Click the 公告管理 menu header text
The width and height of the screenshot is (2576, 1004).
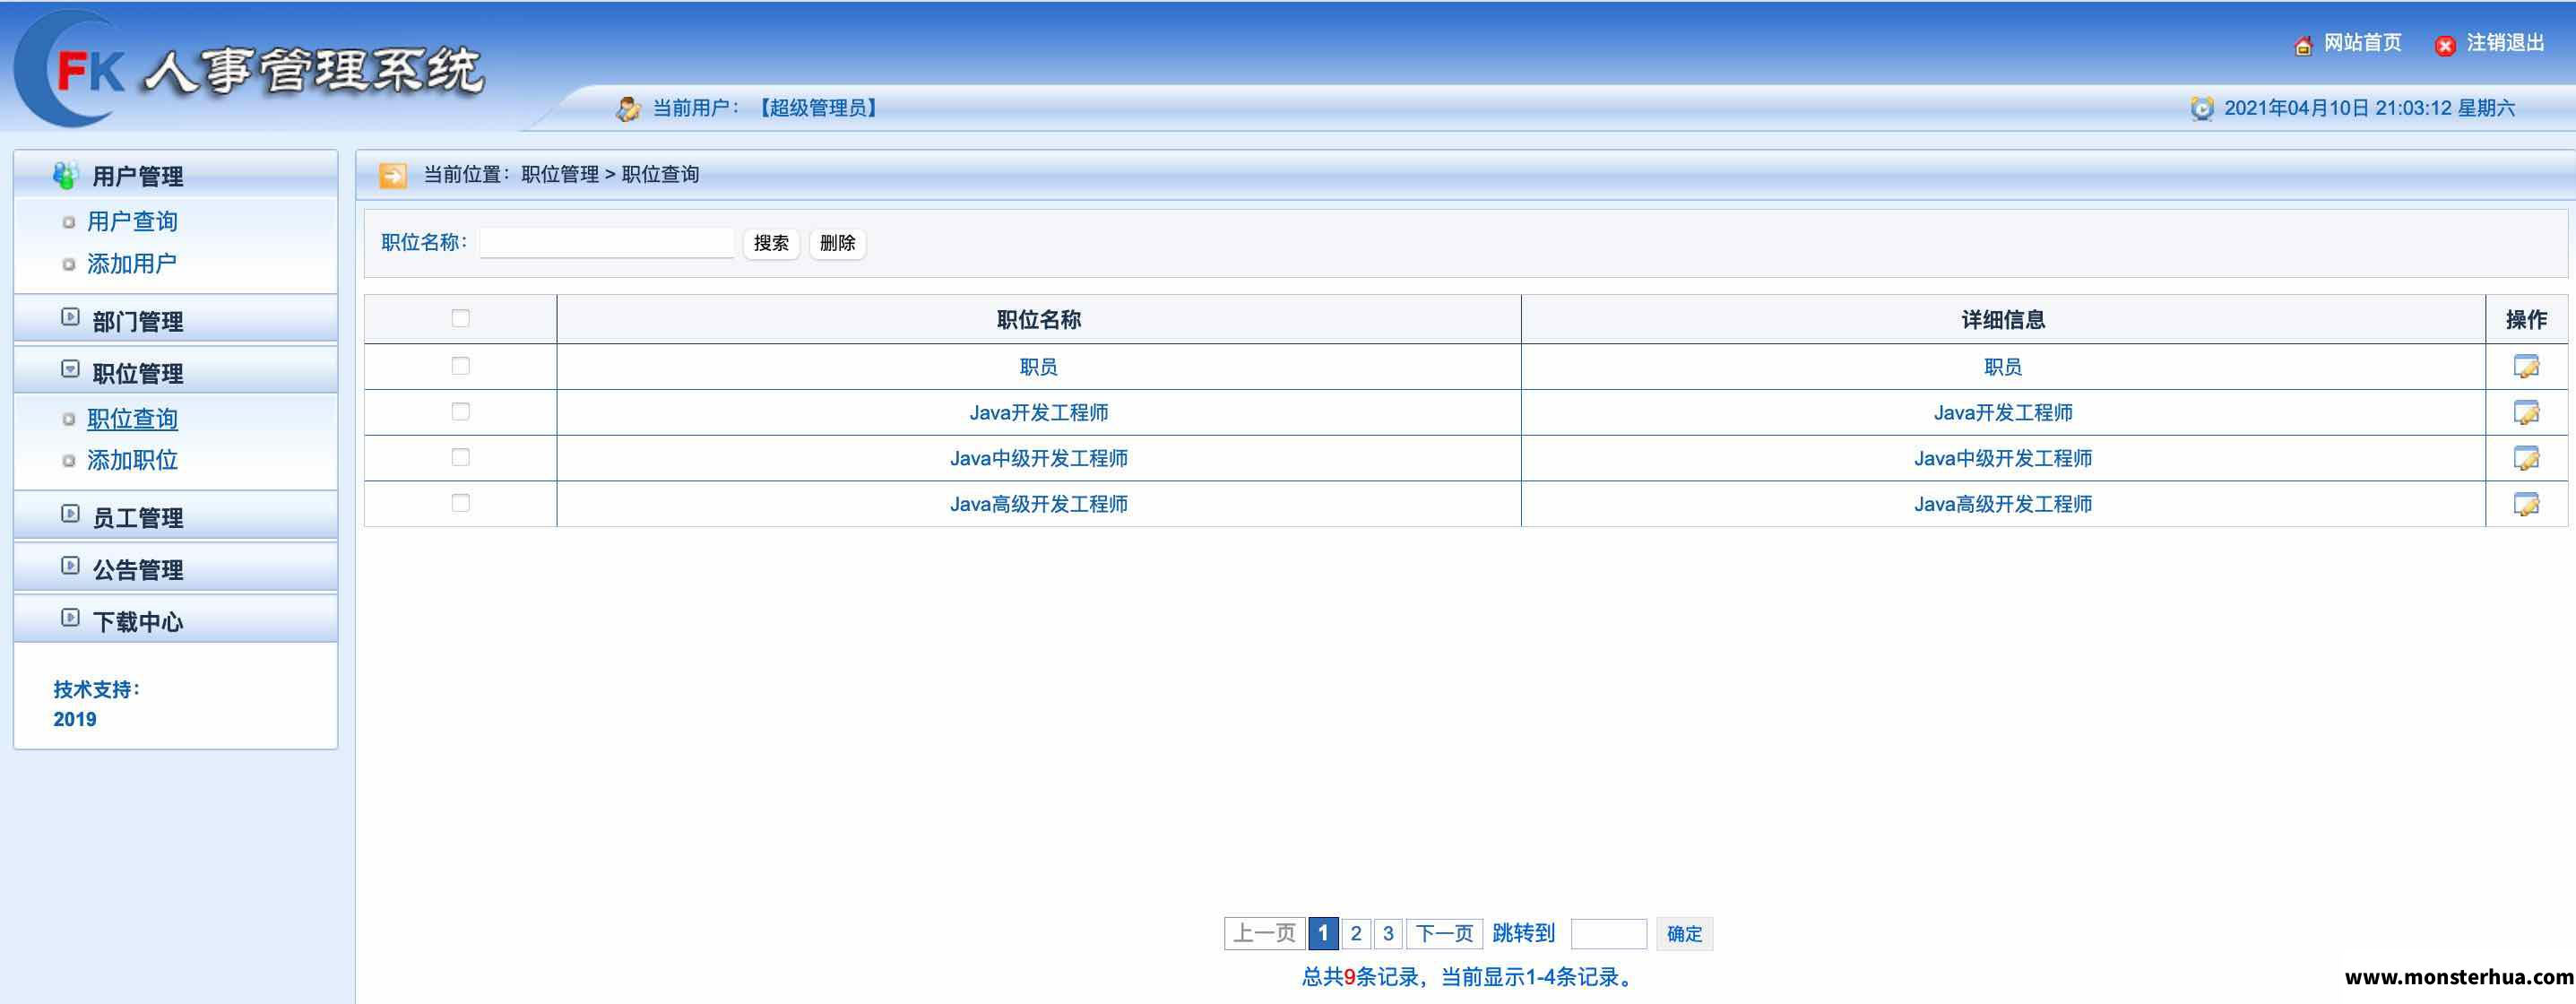coord(138,569)
